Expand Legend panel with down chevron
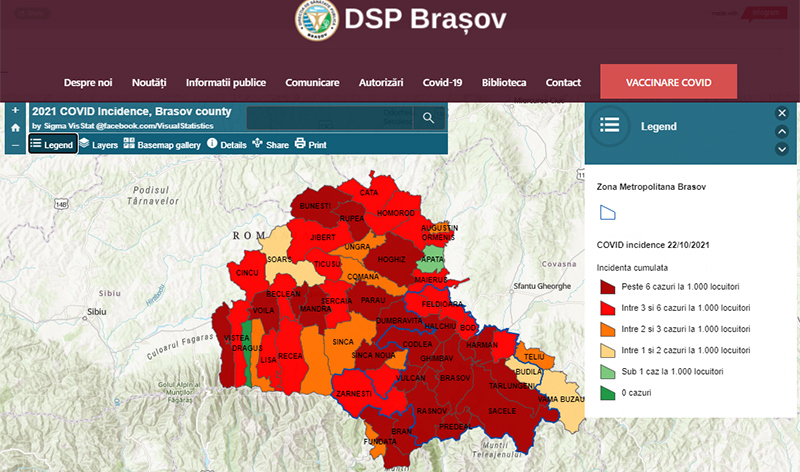 click(782, 149)
